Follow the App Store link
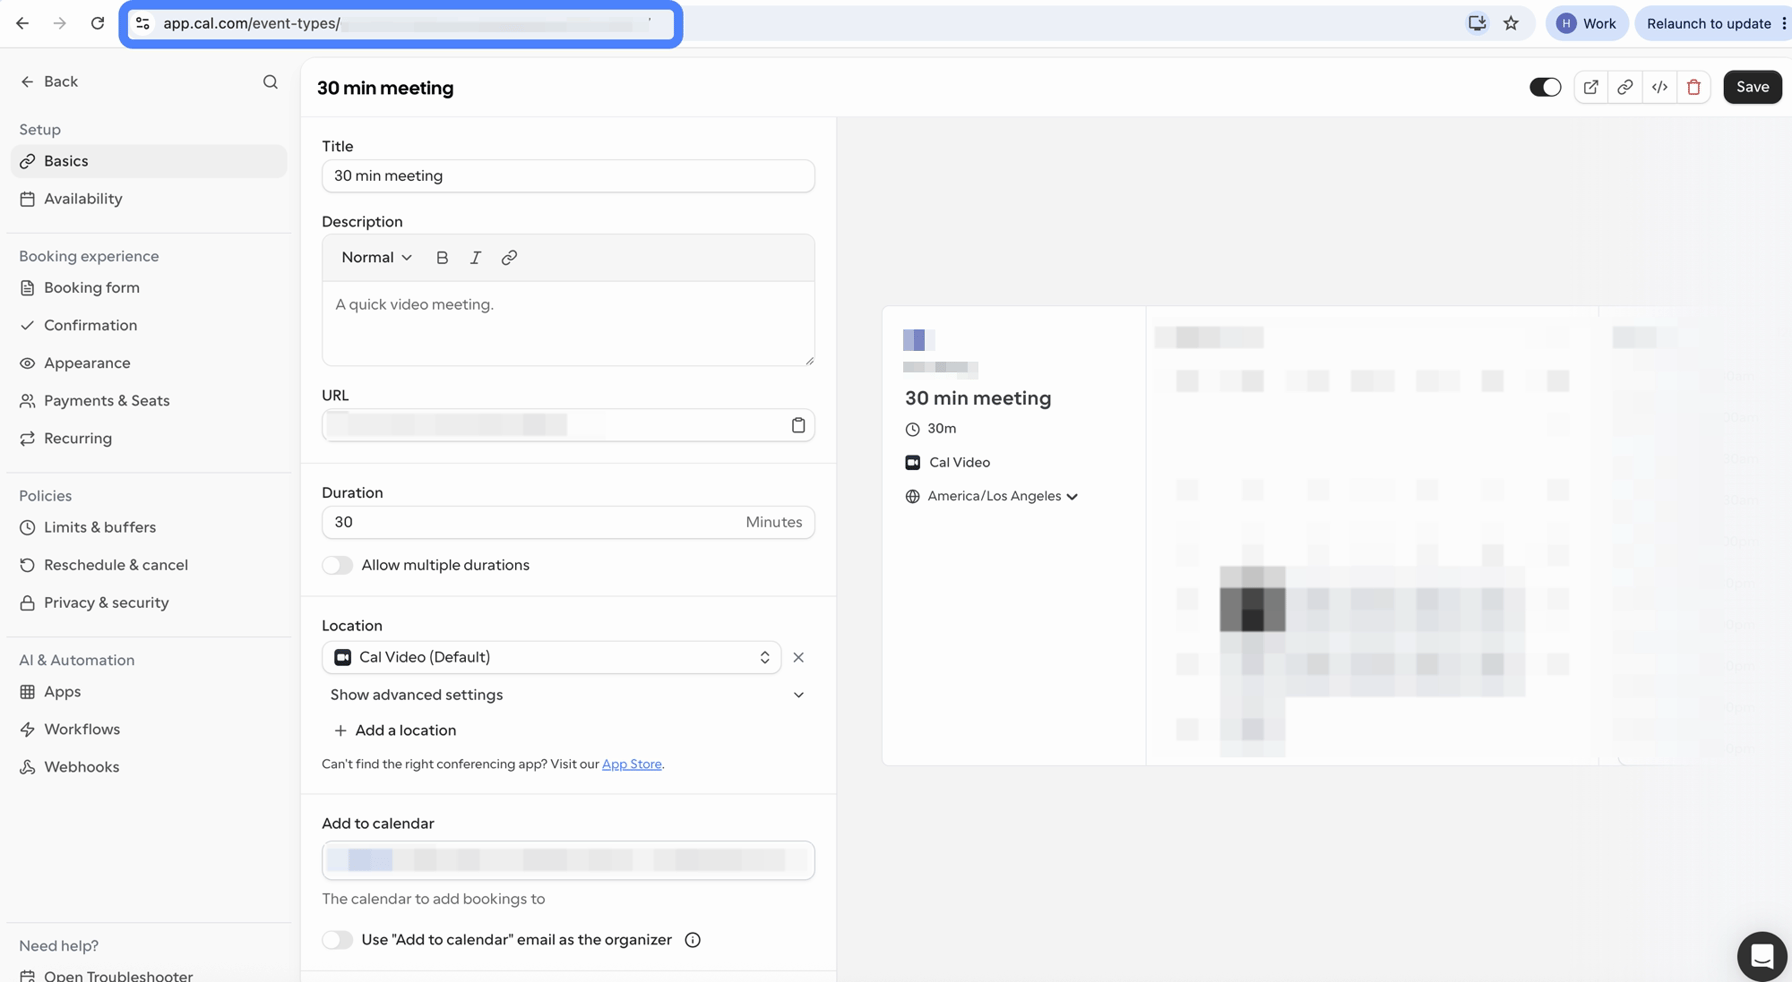 tap(631, 764)
